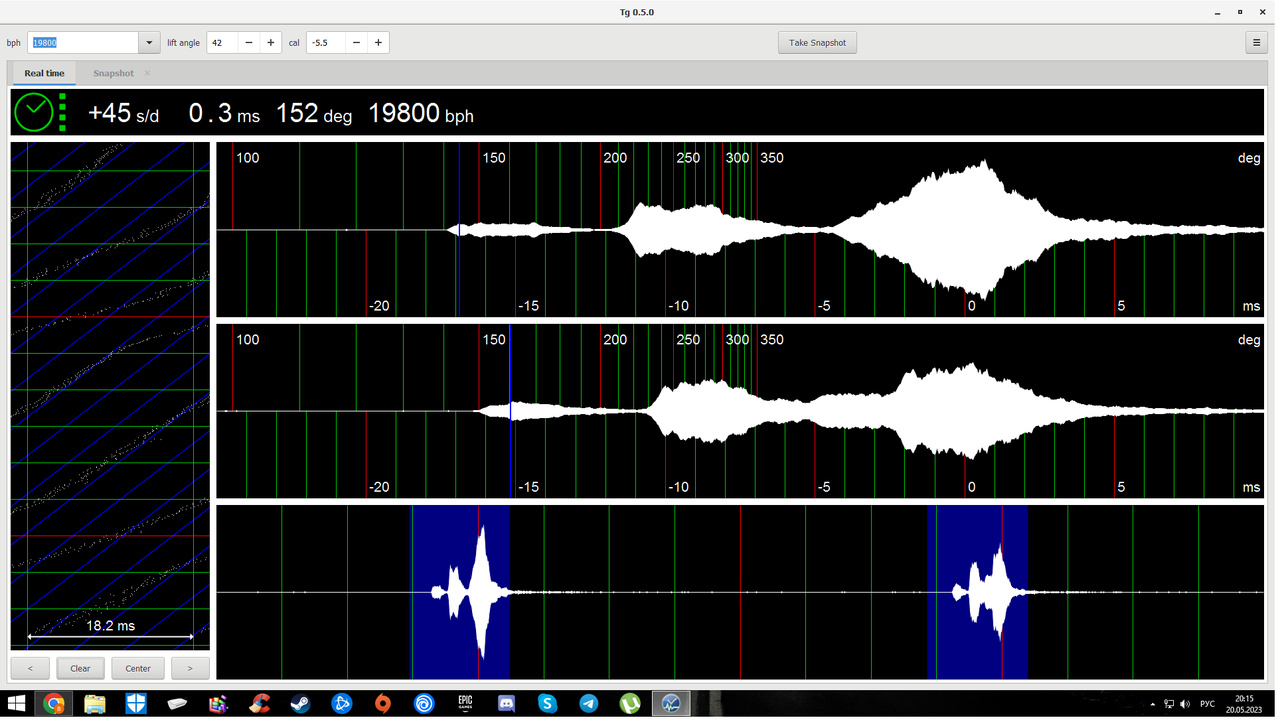Click into the bph input field

click(83, 43)
